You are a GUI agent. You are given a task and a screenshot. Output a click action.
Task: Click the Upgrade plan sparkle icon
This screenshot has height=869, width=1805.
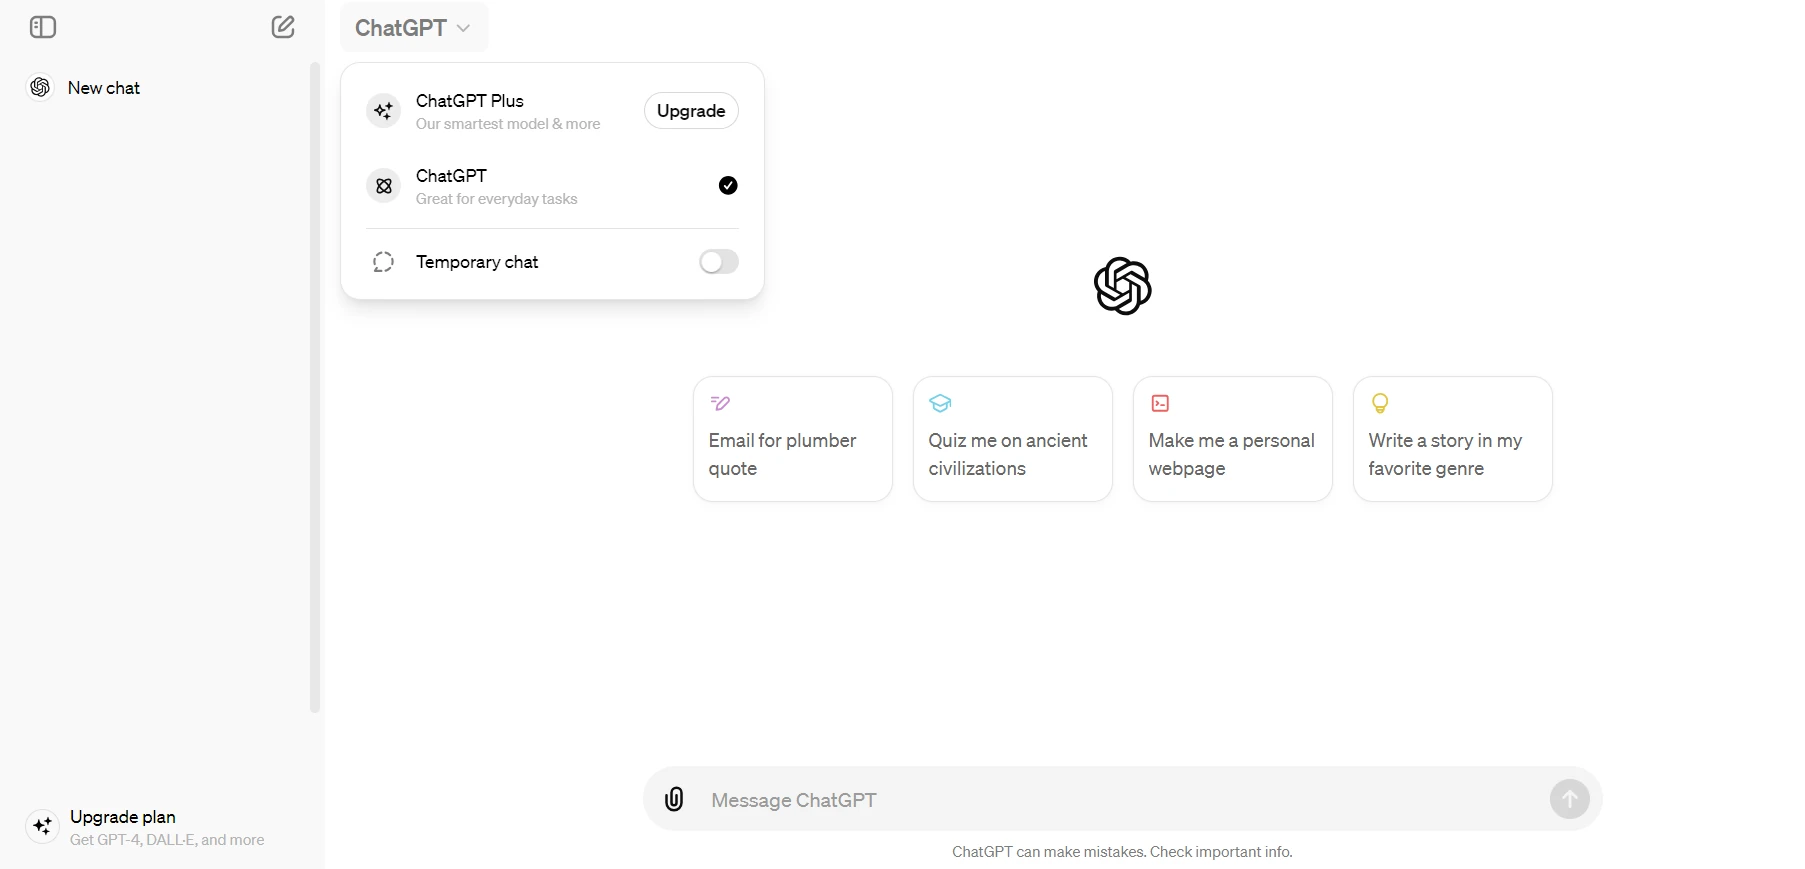pyautogui.click(x=42, y=826)
